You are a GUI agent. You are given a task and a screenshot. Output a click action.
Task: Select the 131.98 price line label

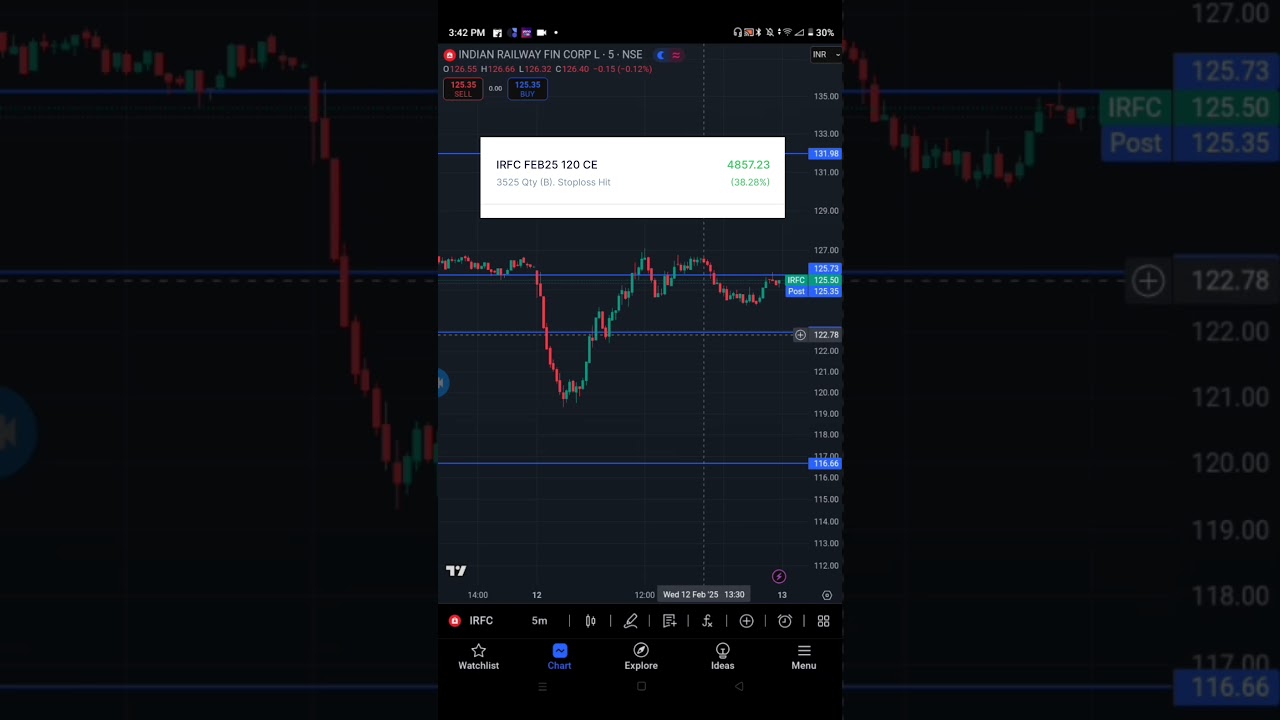click(x=826, y=154)
